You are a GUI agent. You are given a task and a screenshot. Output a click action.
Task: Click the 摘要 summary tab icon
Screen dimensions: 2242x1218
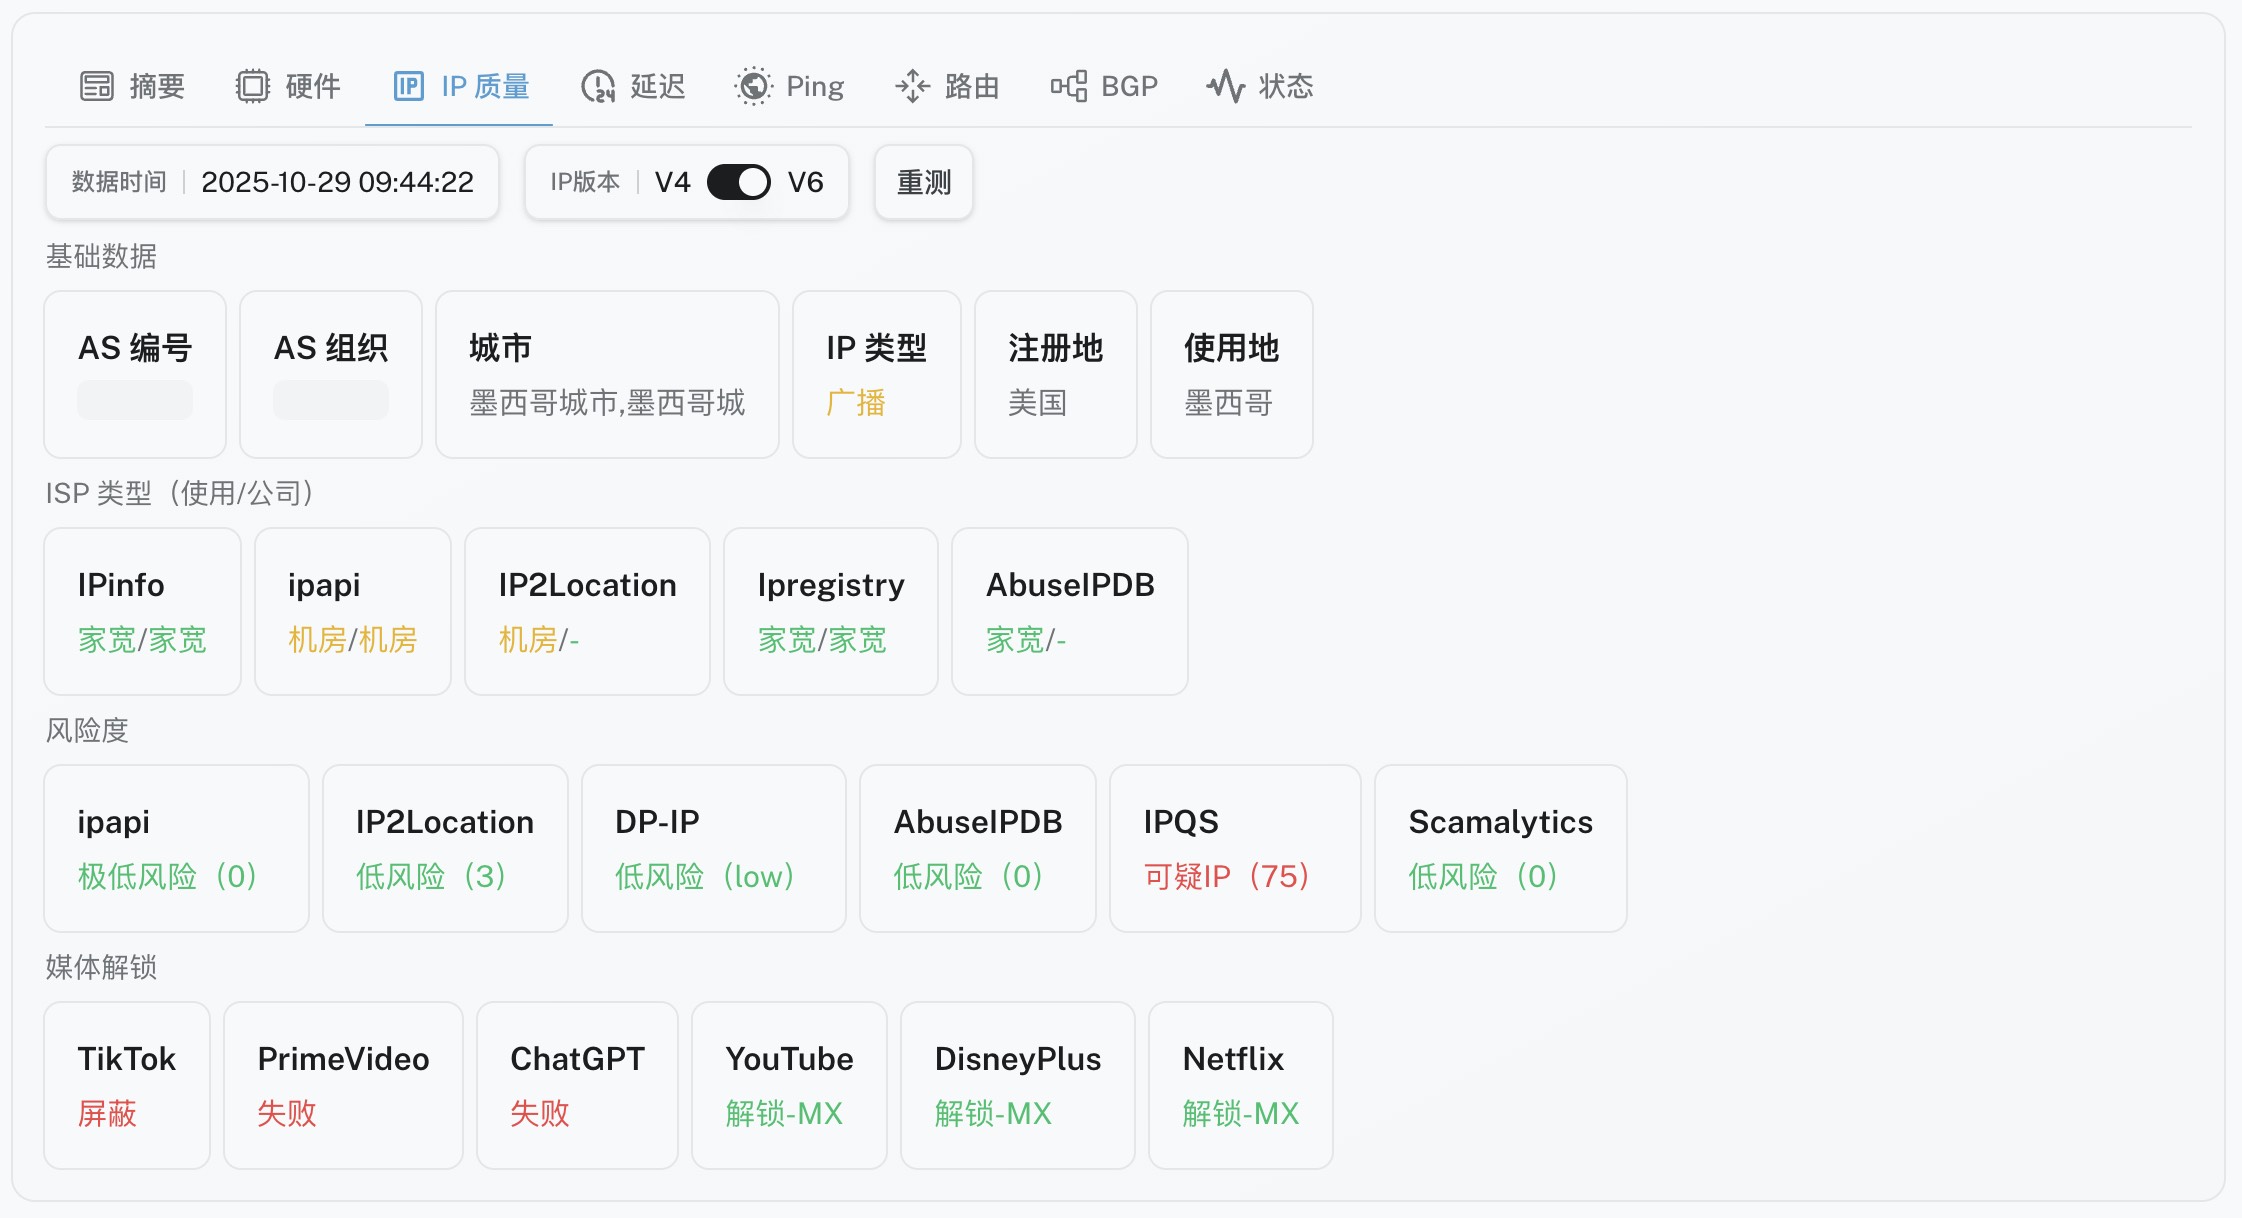tap(97, 86)
